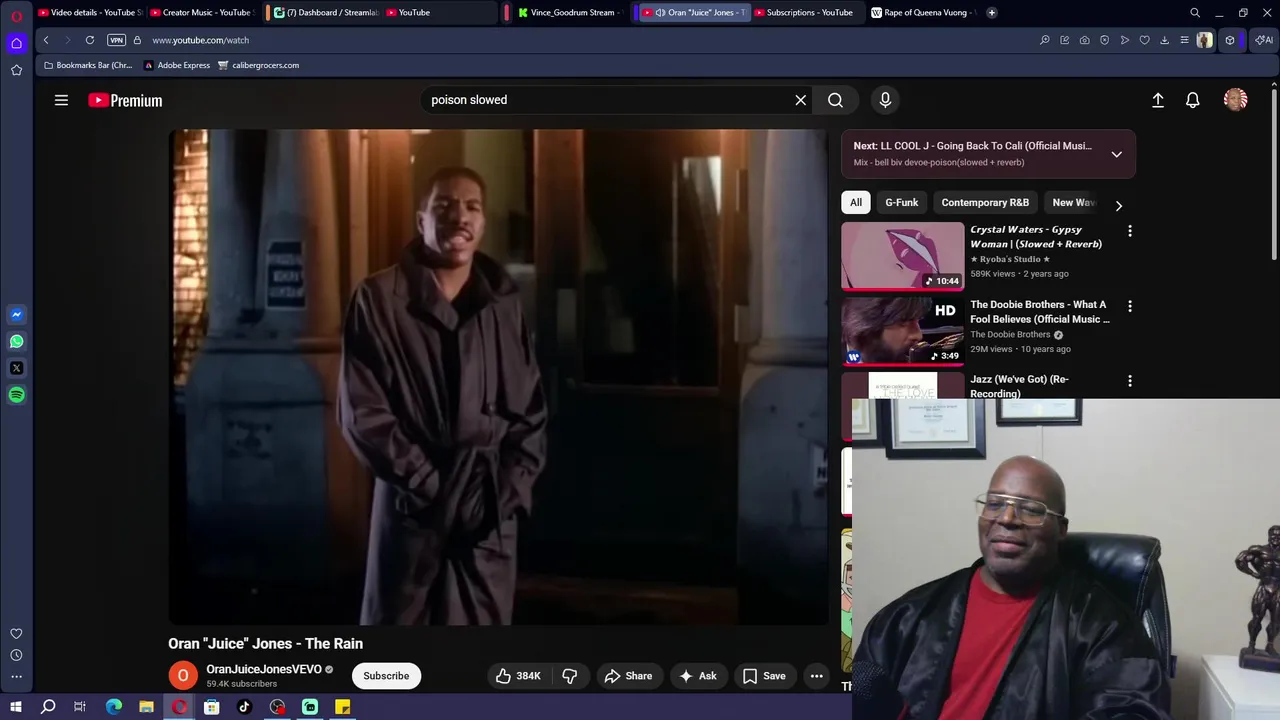Screen dimensions: 1280x720
Task: Toggle the VPN badge in address bar
Action: [x=116, y=40]
